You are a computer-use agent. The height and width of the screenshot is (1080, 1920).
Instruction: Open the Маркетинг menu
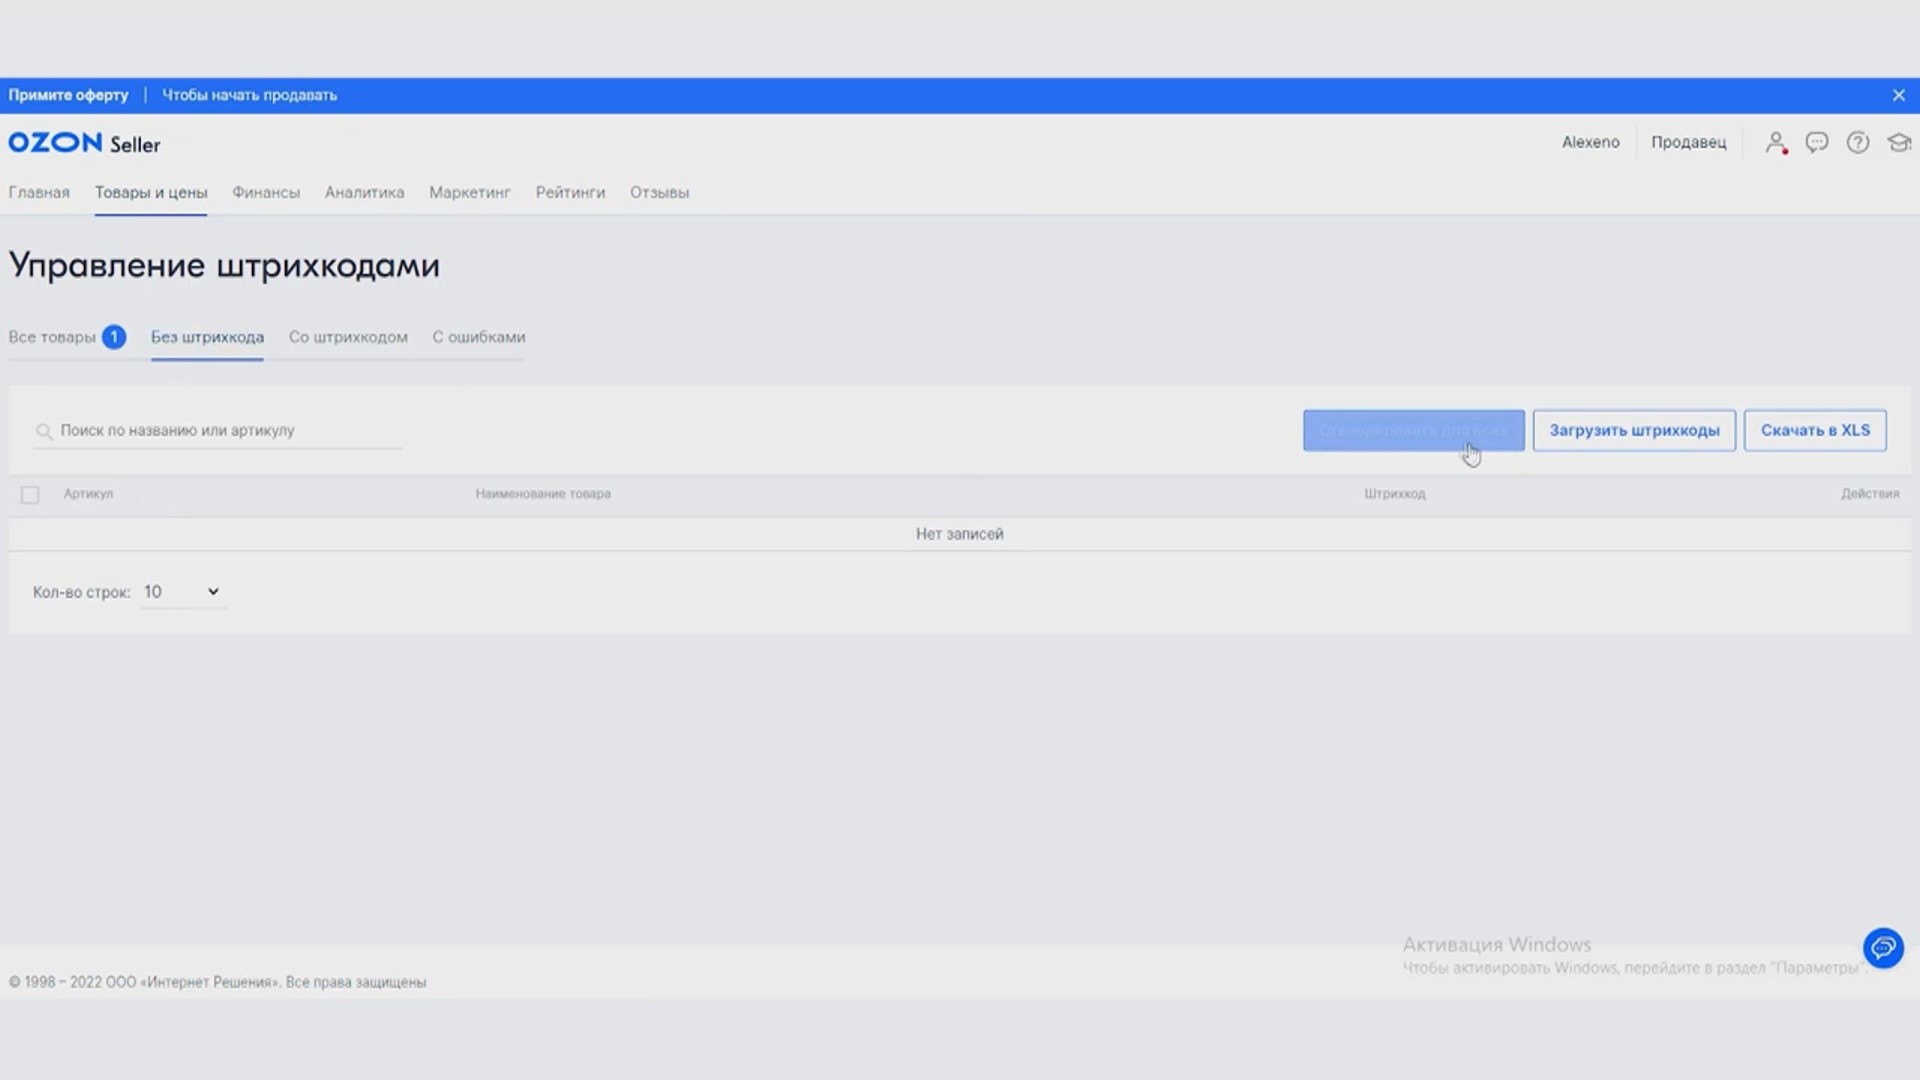[470, 192]
